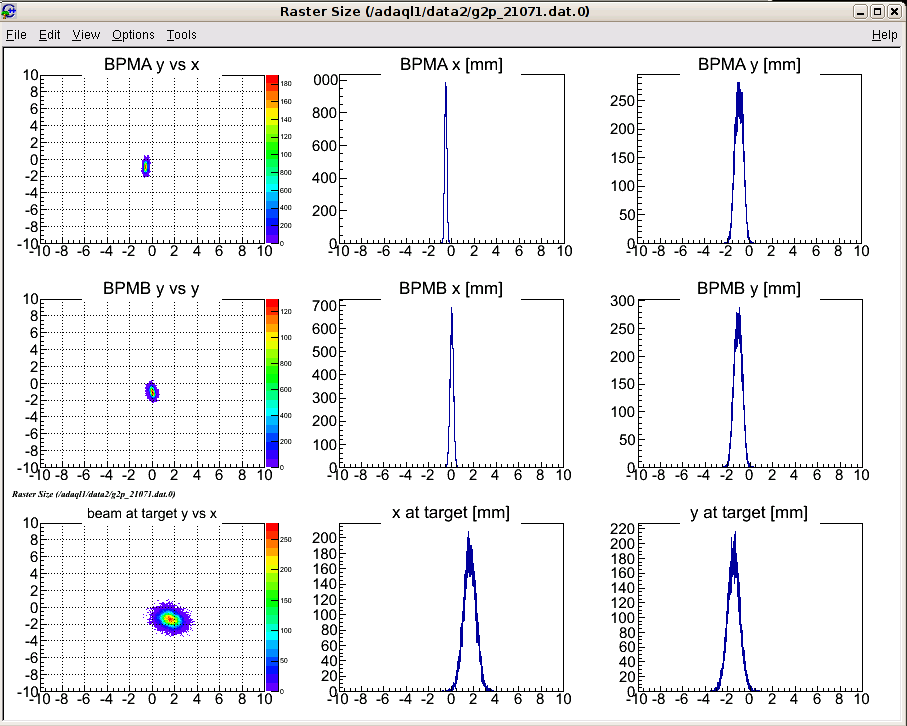
Task: Select the 'BPMB x [mm]' plot title
Action: pyautogui.click(x=451, y=288)
